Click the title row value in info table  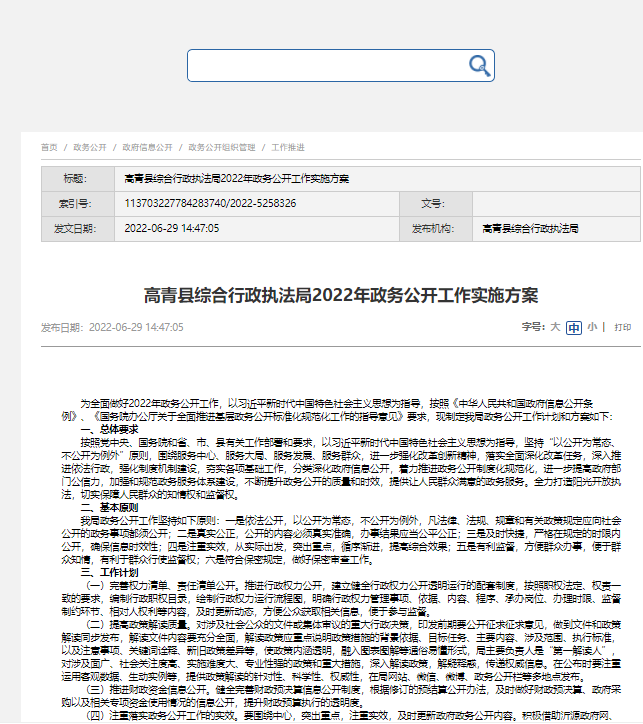[x=236, y=178]
